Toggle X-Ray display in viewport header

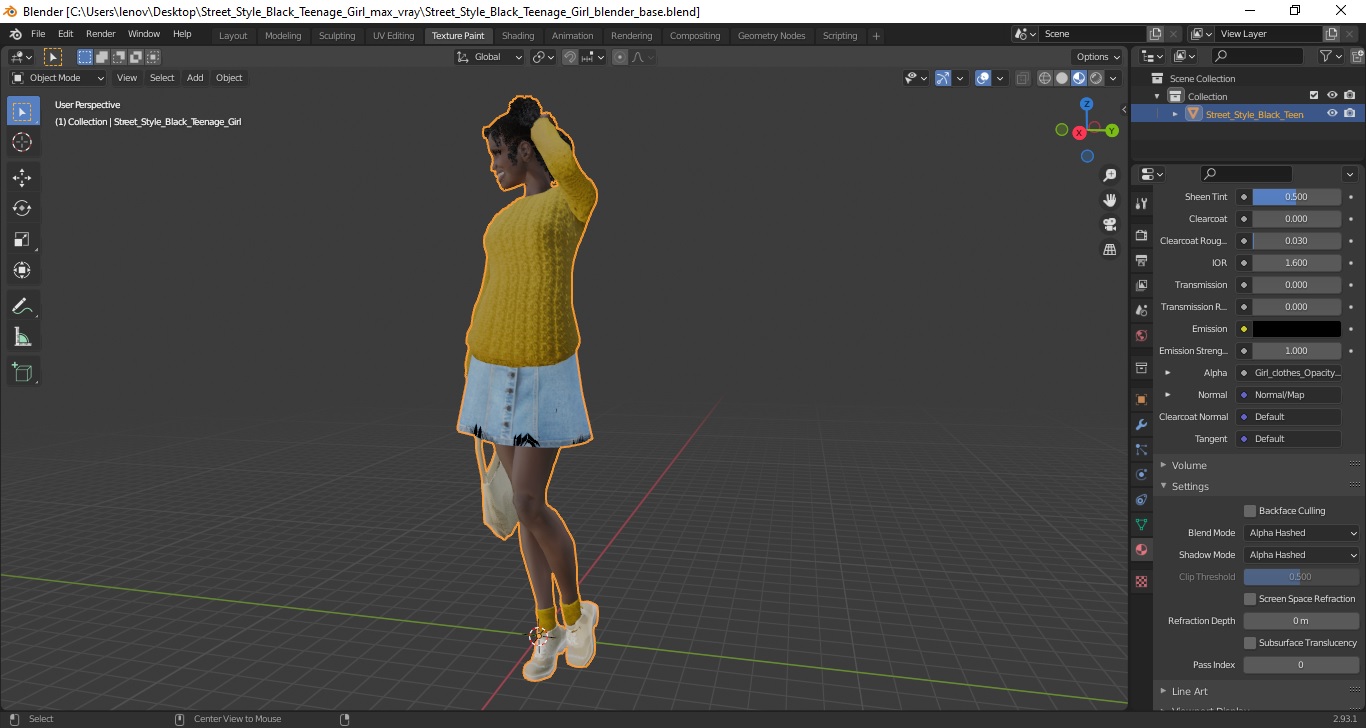[1022, 78]
